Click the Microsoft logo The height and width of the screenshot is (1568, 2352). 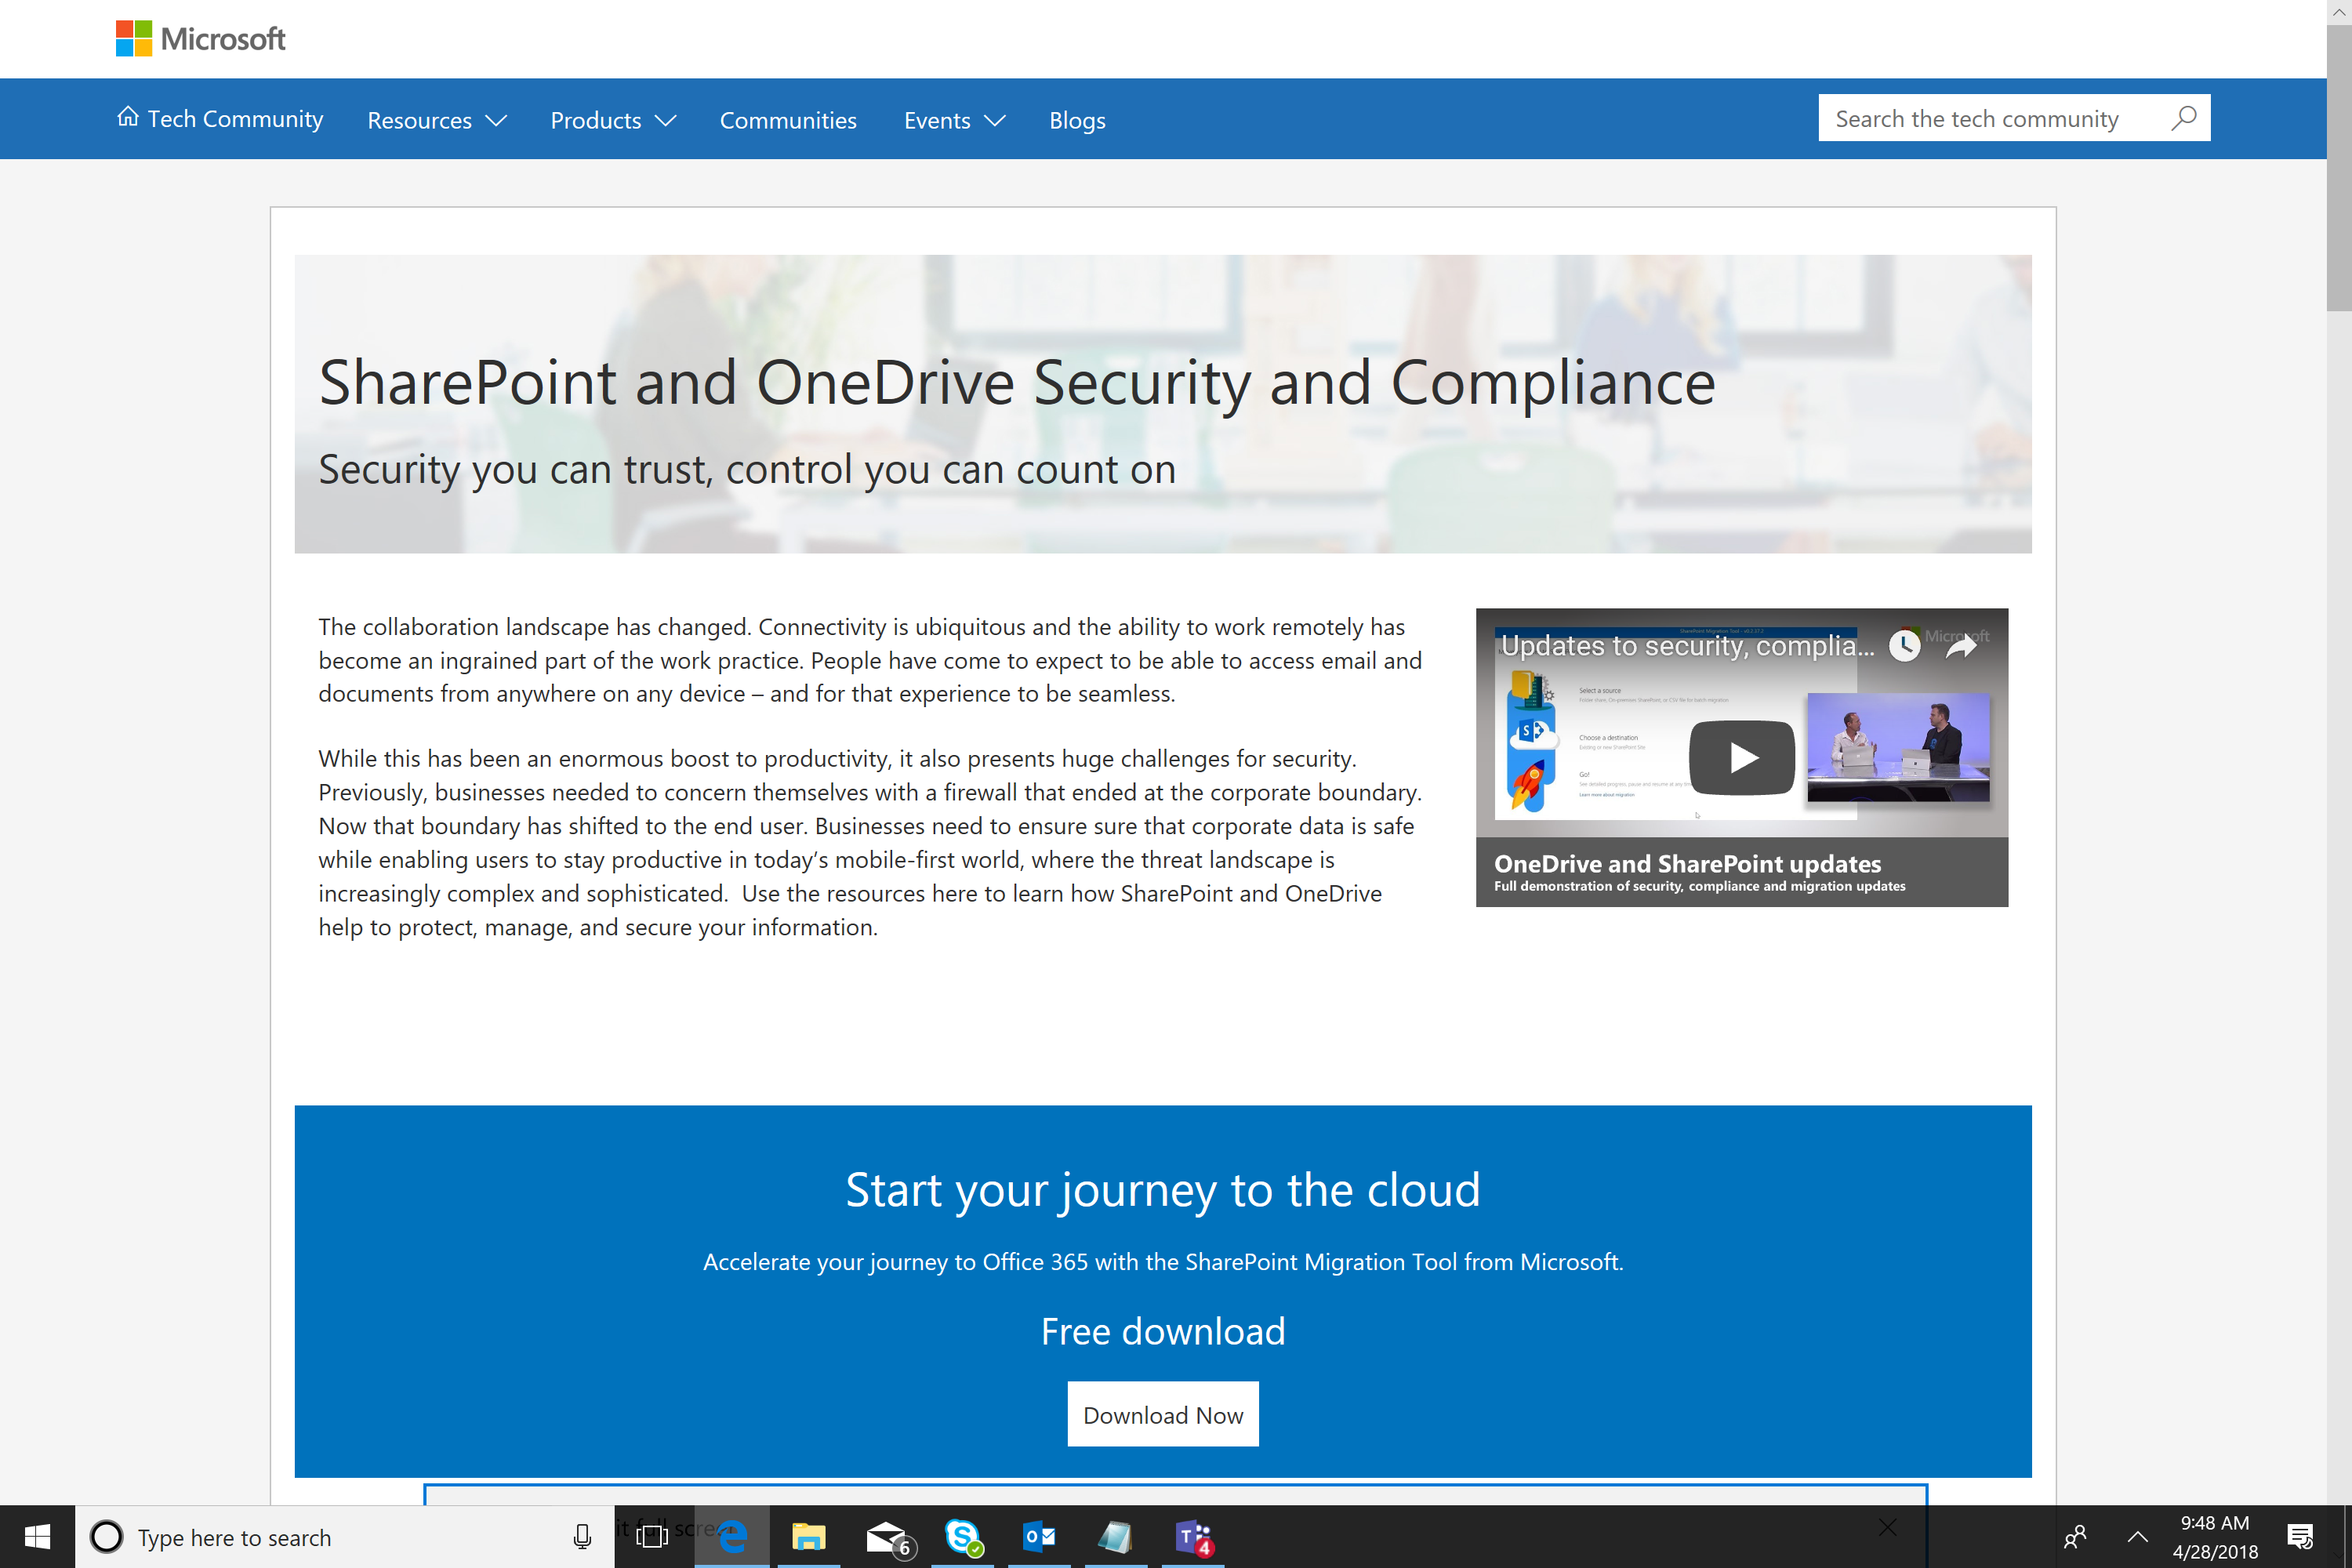tap(199, 39)
